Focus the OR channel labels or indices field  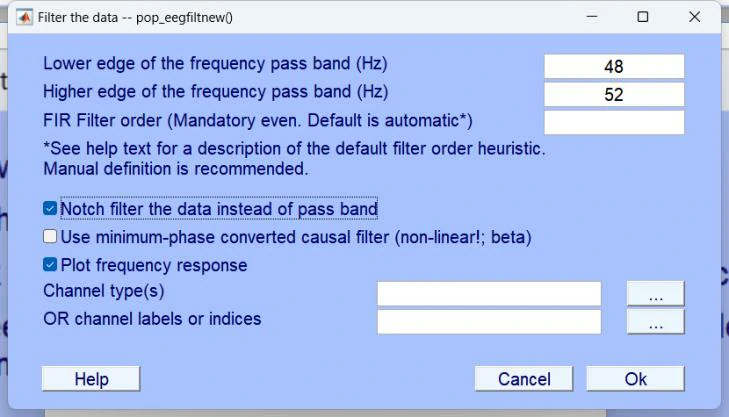coord(489,321)
